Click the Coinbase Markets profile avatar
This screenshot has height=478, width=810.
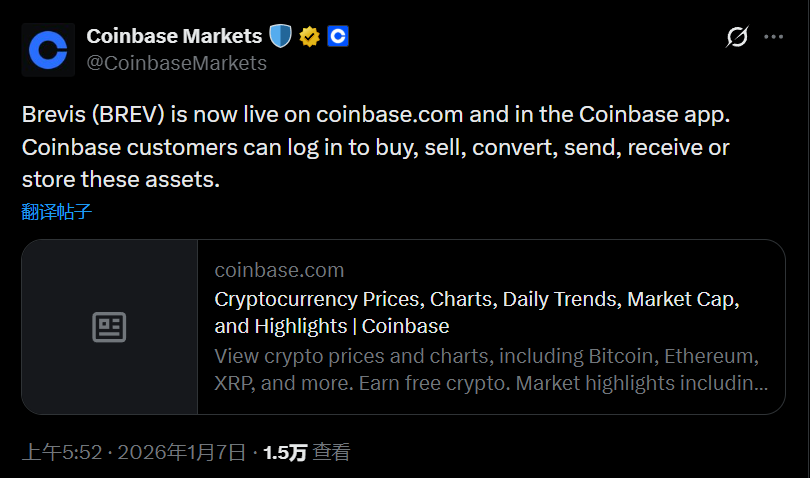pyautogui.click(x=48, y=50)
